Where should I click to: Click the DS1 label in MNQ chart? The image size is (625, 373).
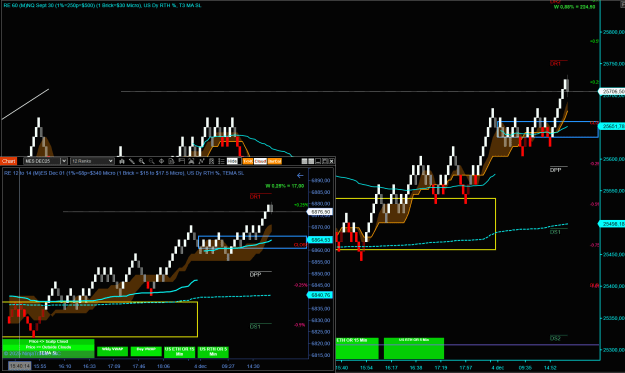click(x=555, y=232)
